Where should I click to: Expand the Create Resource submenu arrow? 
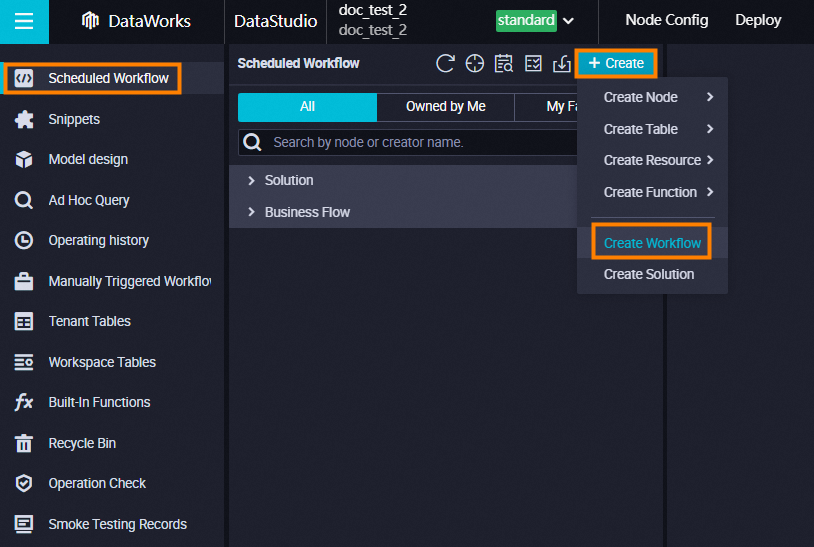point(710,160)
